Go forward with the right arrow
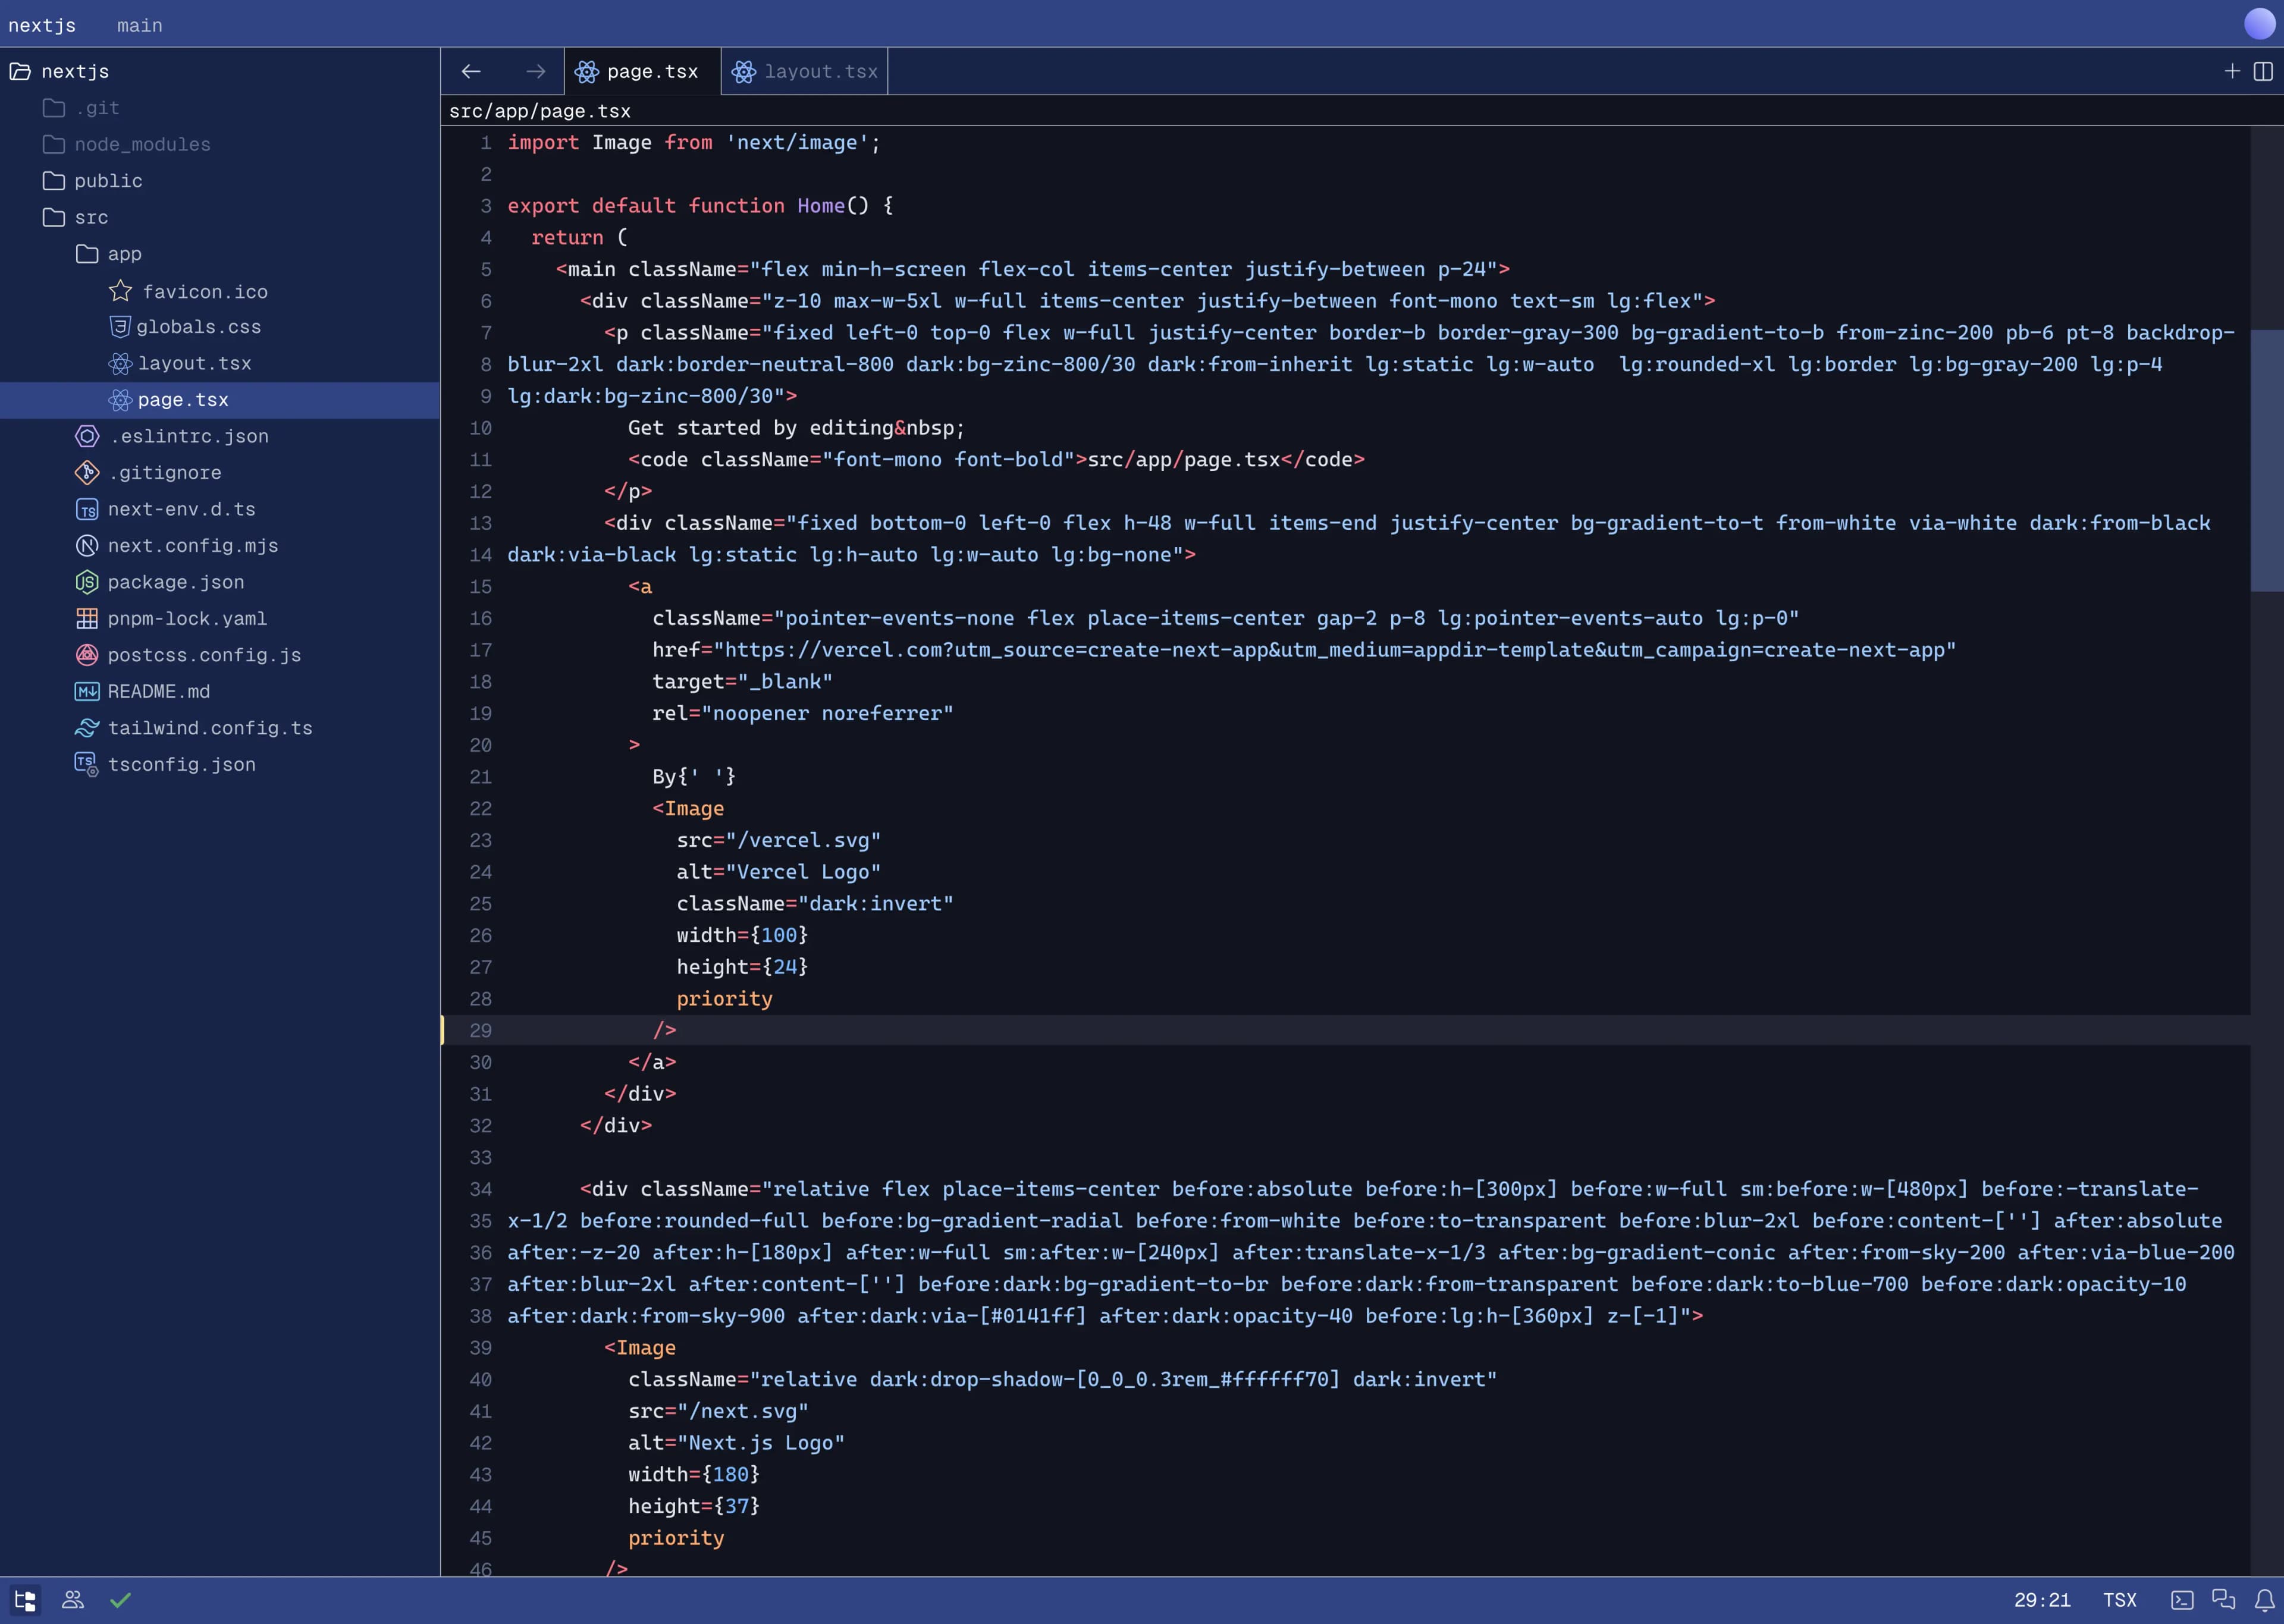Screen dimensions: 2284x1624 (x=536, y=71)
